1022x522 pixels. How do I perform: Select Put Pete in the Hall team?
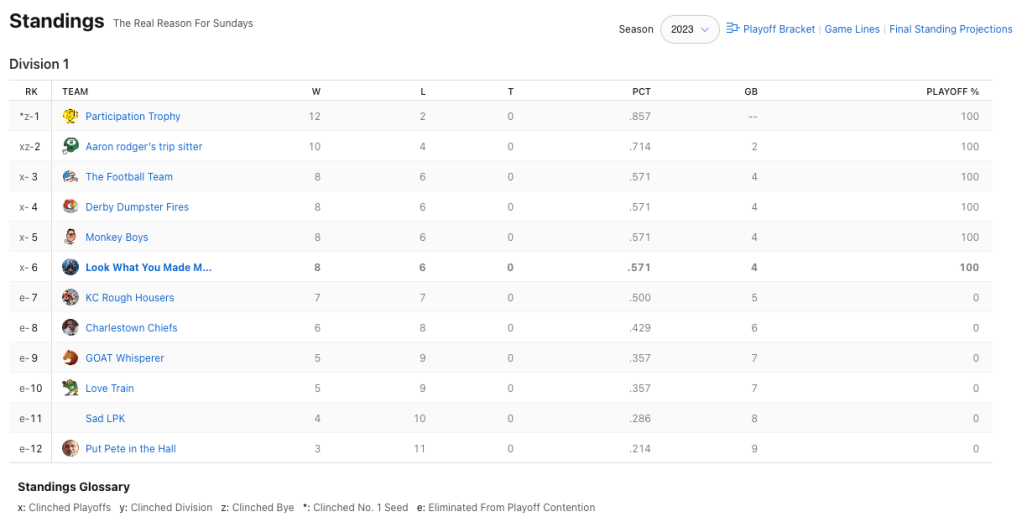coord(130,449)
